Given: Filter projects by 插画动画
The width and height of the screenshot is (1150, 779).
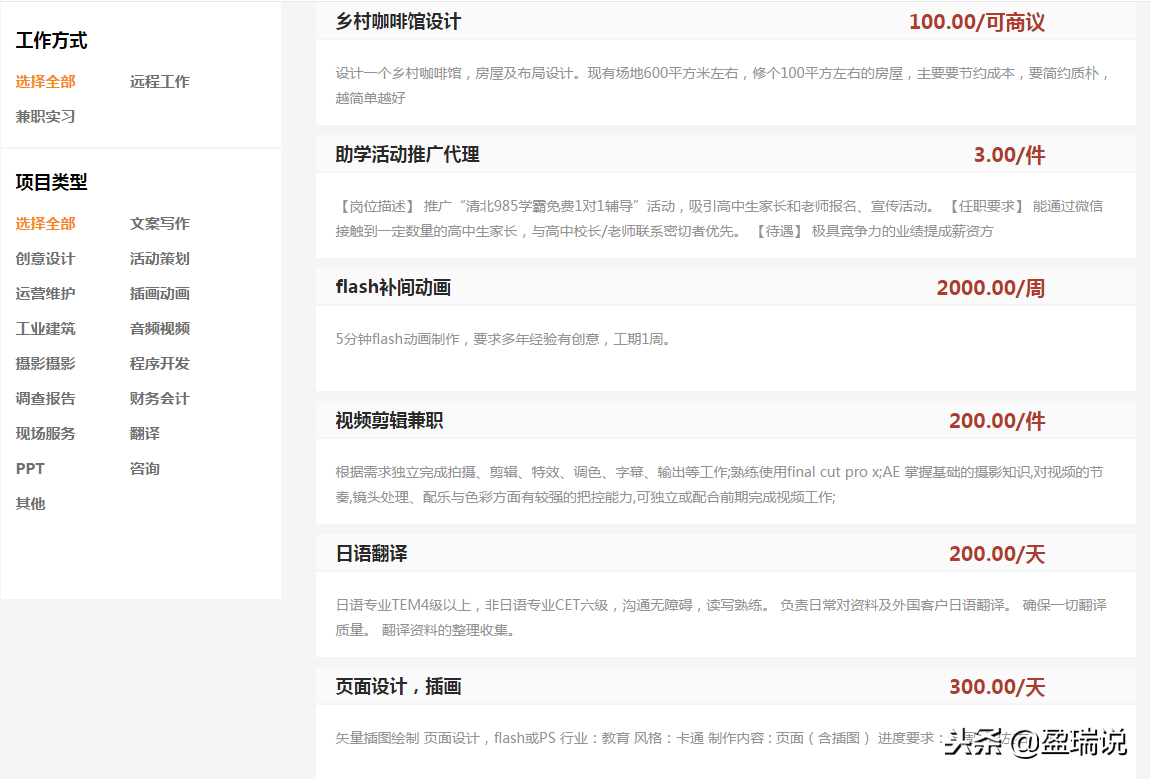Looking at the screenshot, I should pos(160,293).
